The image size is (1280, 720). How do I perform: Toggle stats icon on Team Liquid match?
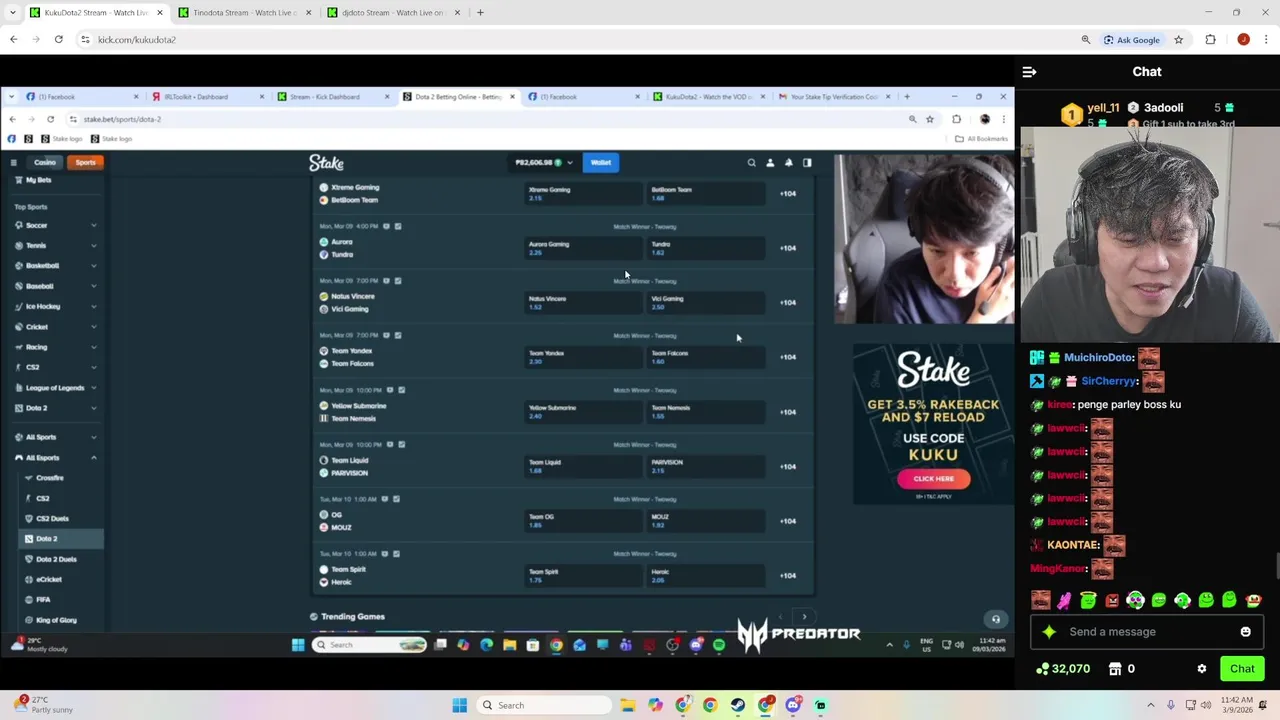click(401, 444)
